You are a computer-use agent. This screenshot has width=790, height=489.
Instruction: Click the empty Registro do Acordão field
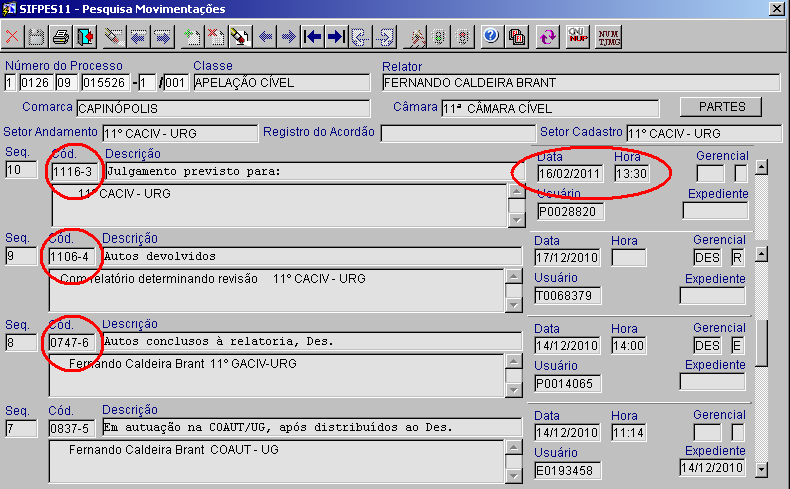tap(458, 133)
